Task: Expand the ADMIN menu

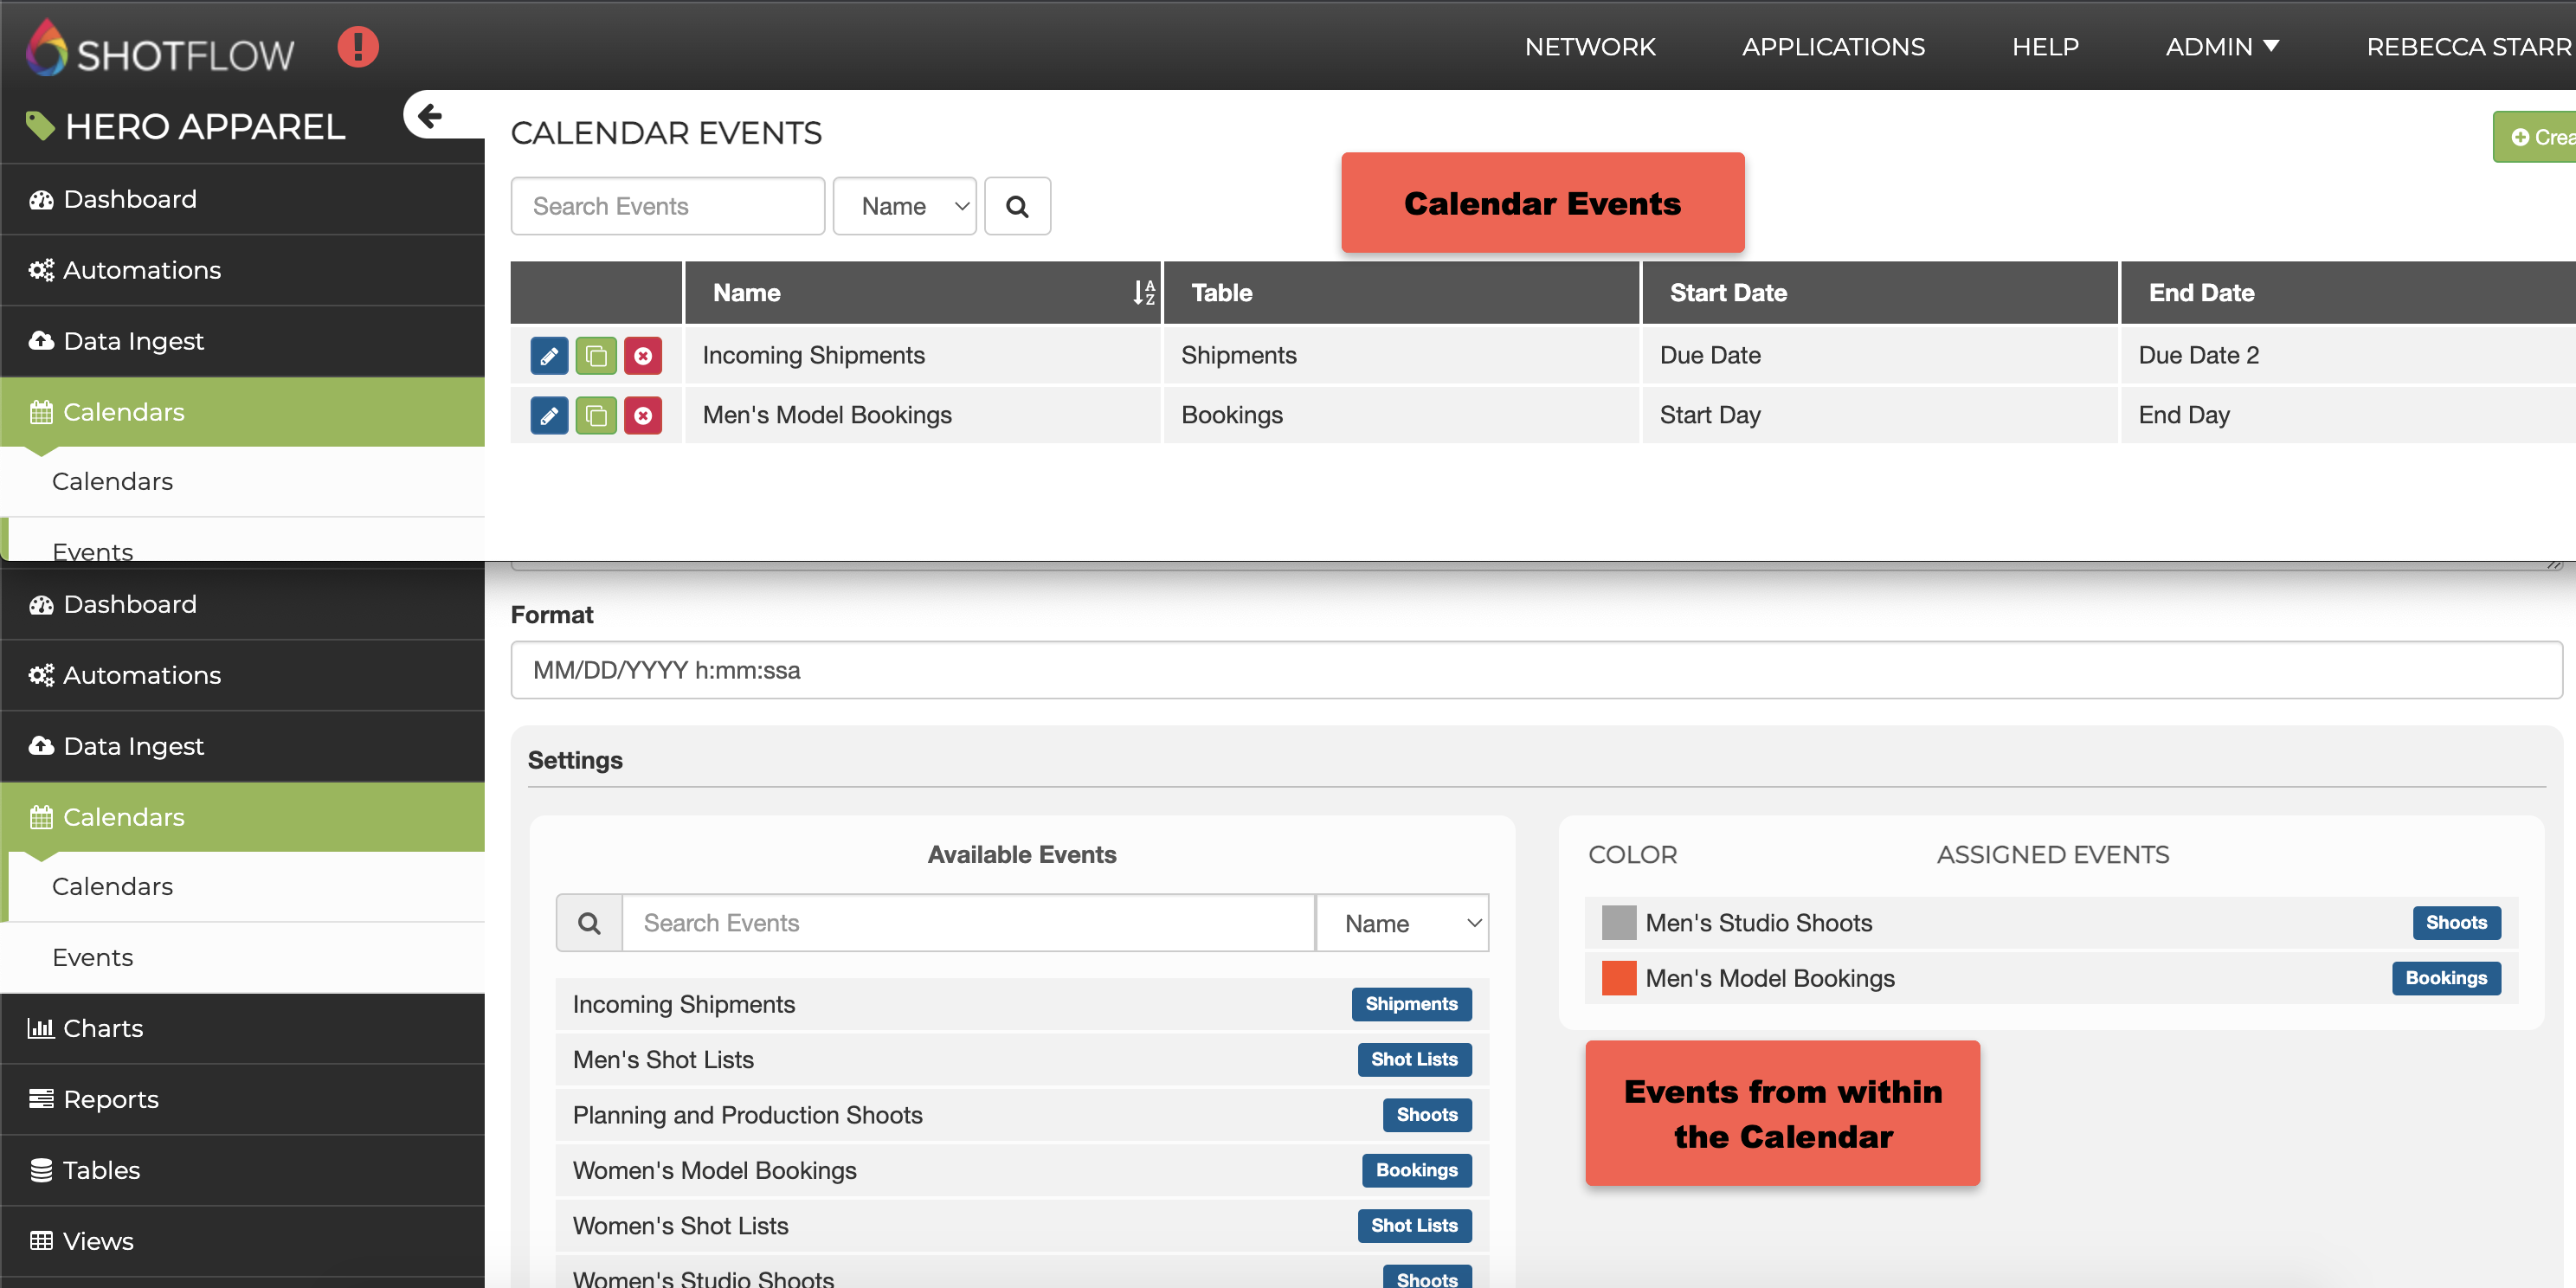Action: coord(2221,47)
